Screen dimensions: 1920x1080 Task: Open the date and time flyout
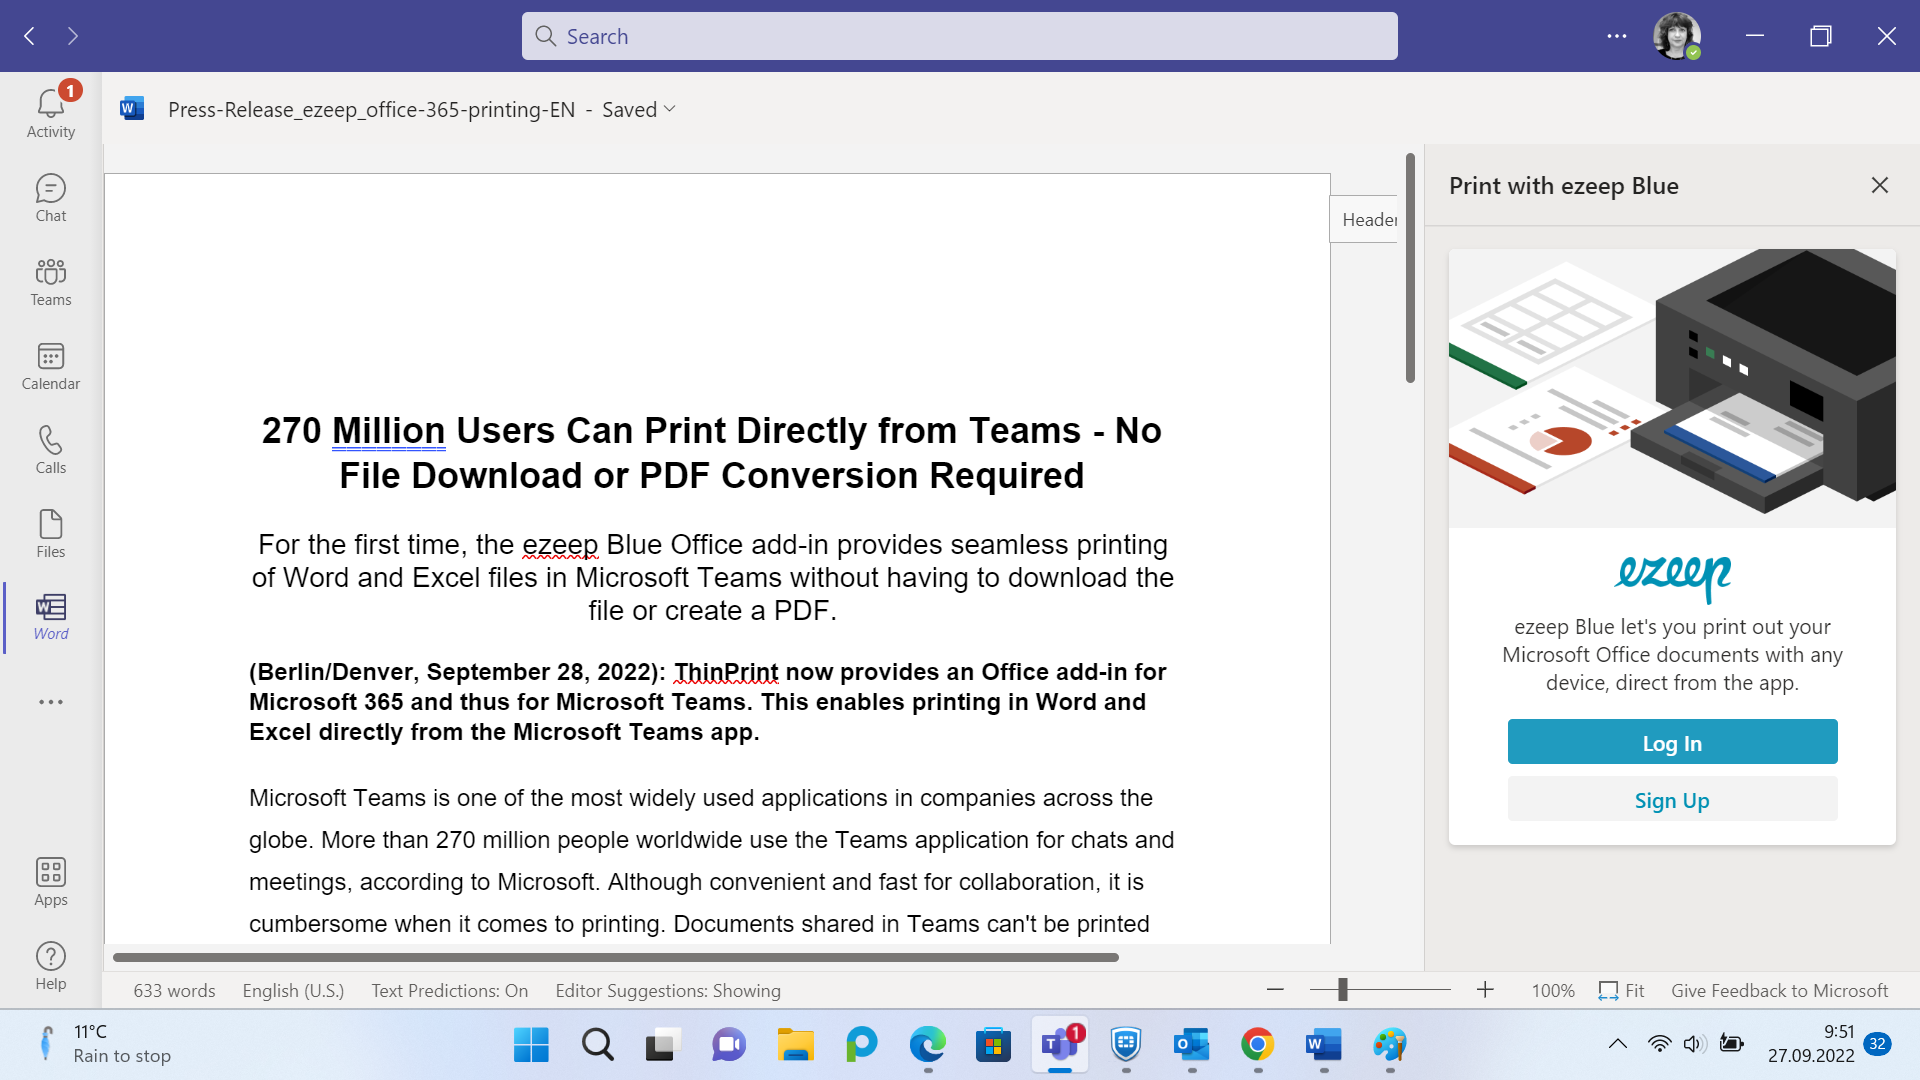[x=1810, y=1044]
